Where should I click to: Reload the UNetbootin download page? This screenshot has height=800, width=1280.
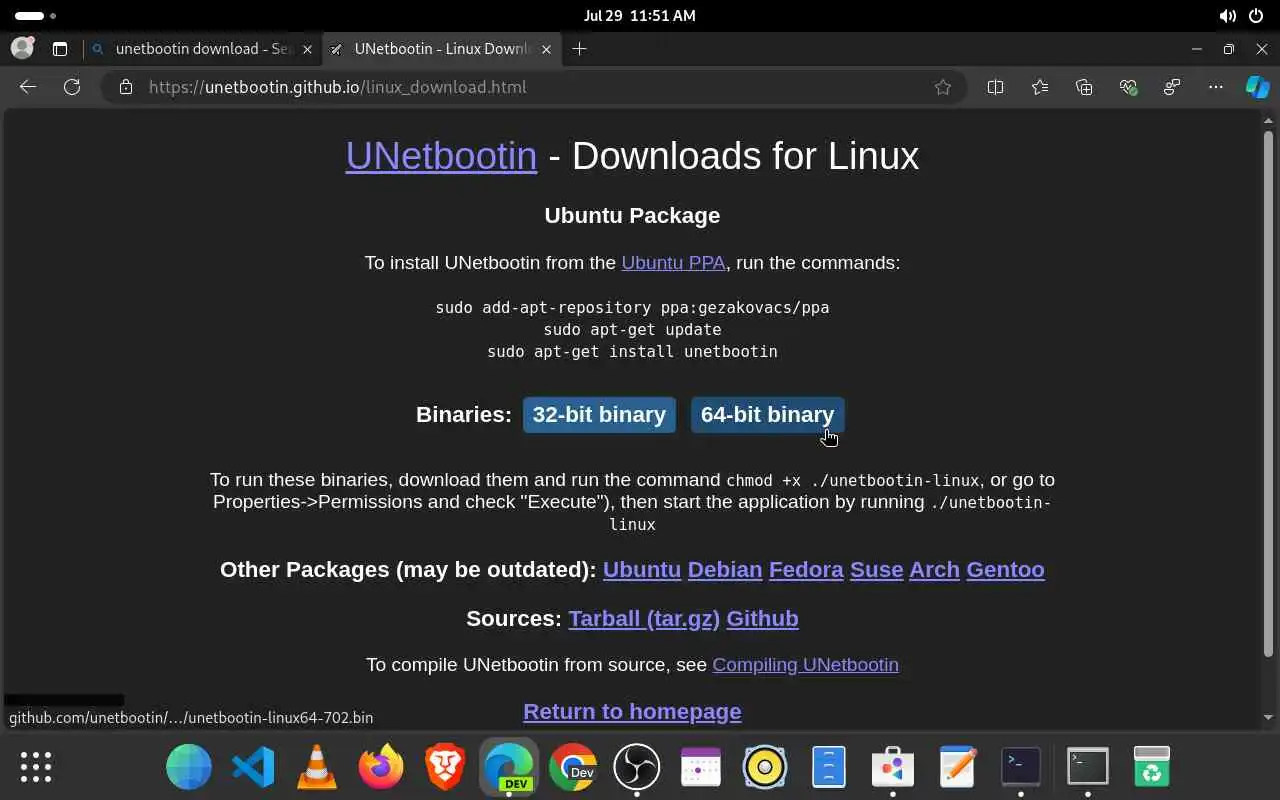[x=72, y=87]
